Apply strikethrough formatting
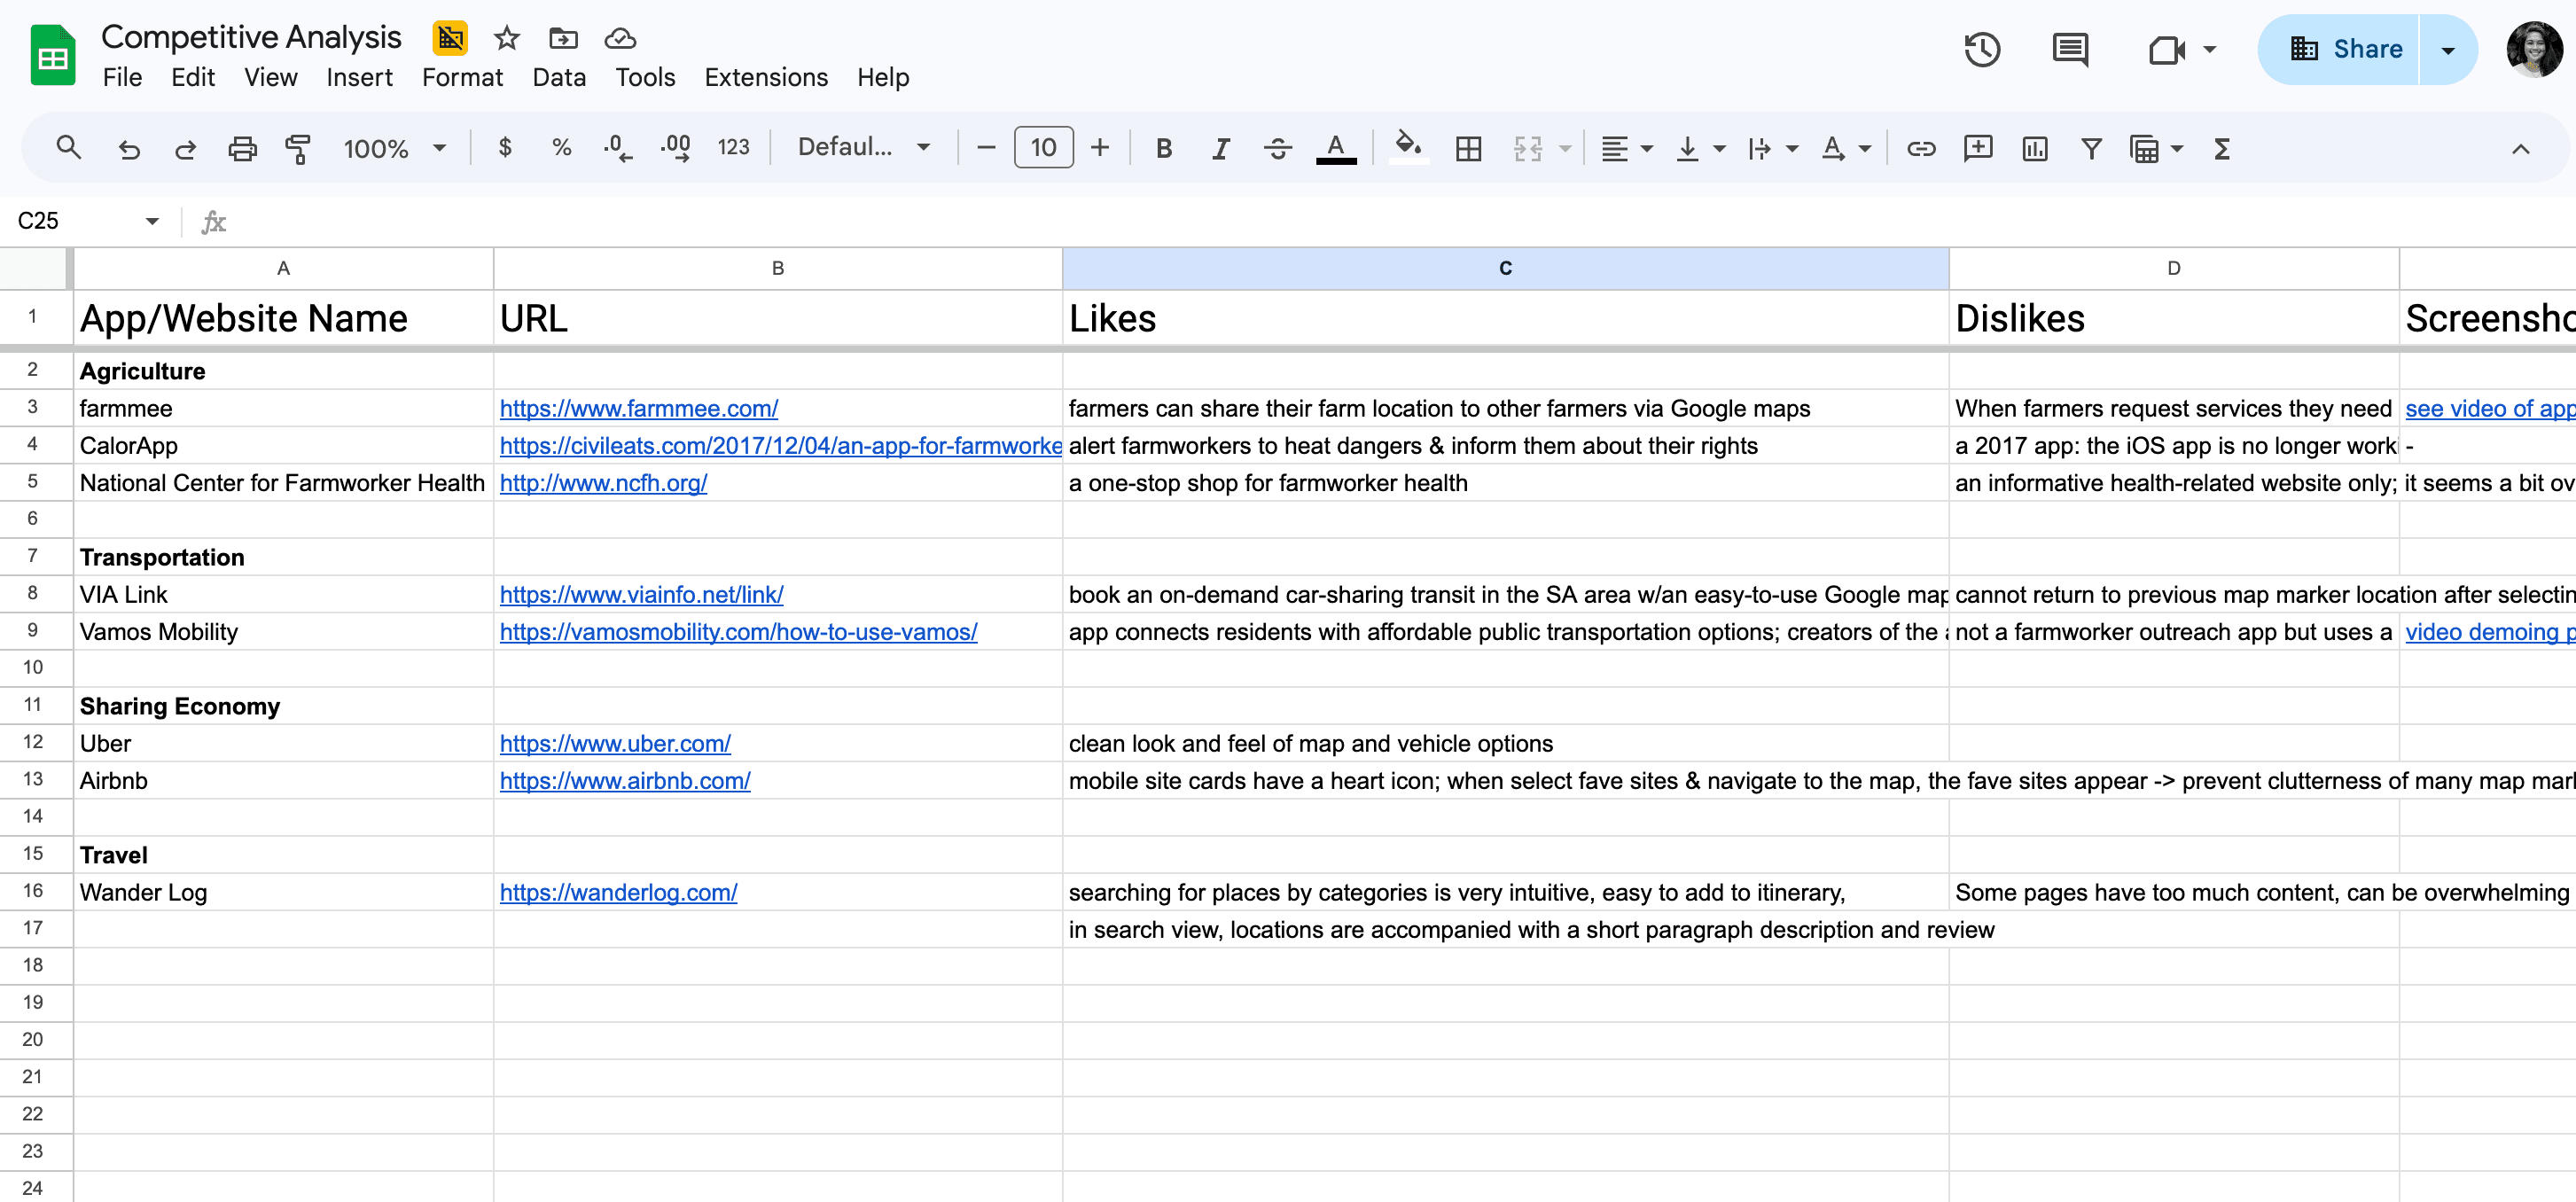2576x1202 pixels. (1277, 148)
